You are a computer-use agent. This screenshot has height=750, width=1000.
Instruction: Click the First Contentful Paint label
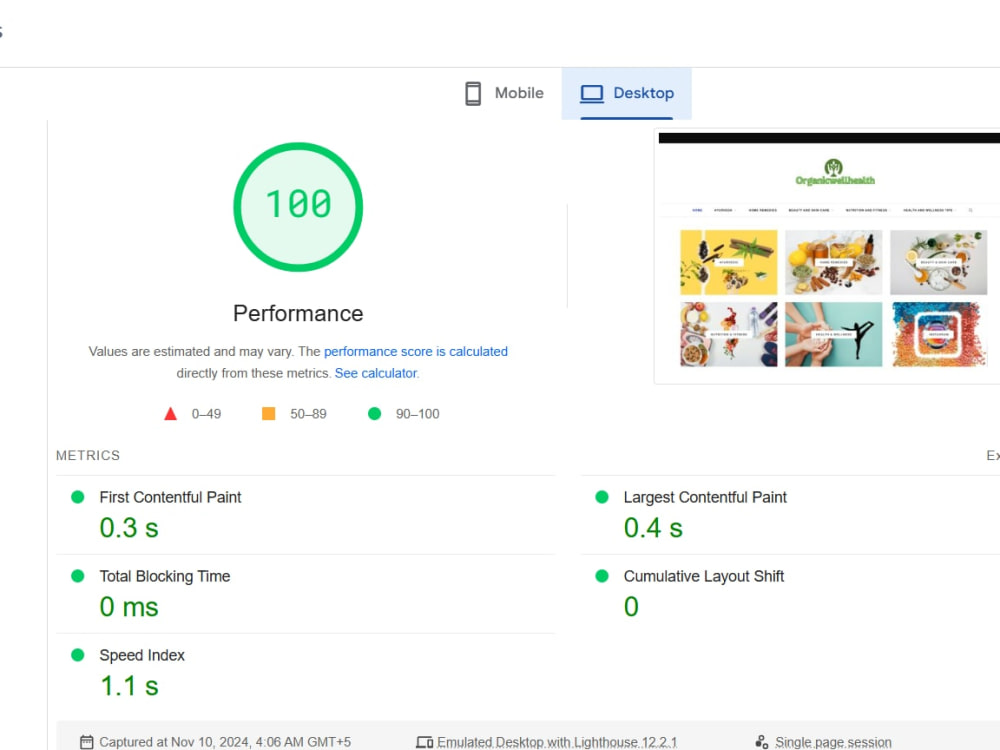(x=170, y=497)
